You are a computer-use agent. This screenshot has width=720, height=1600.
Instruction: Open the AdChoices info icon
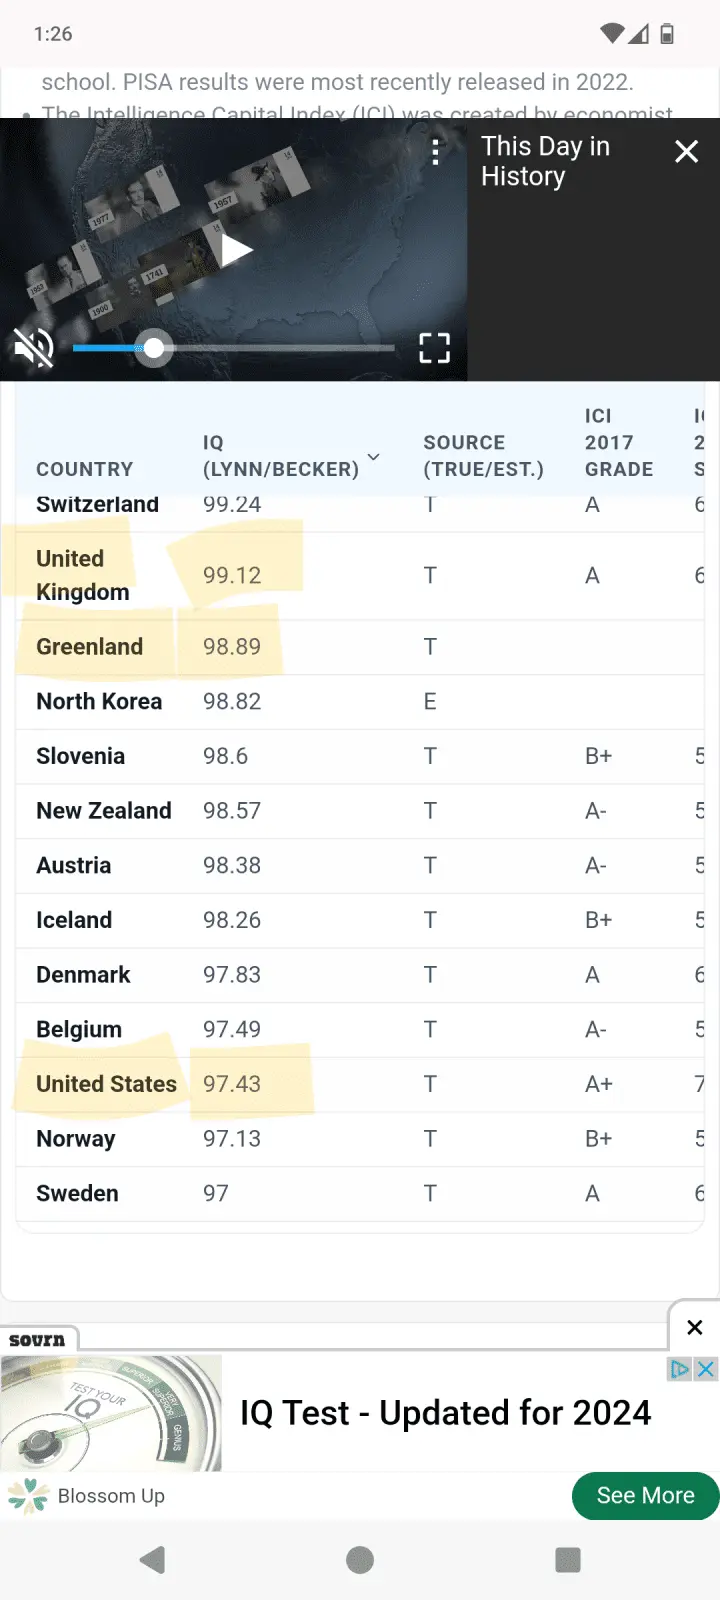pyautogui.click(x=680, y=1369)
